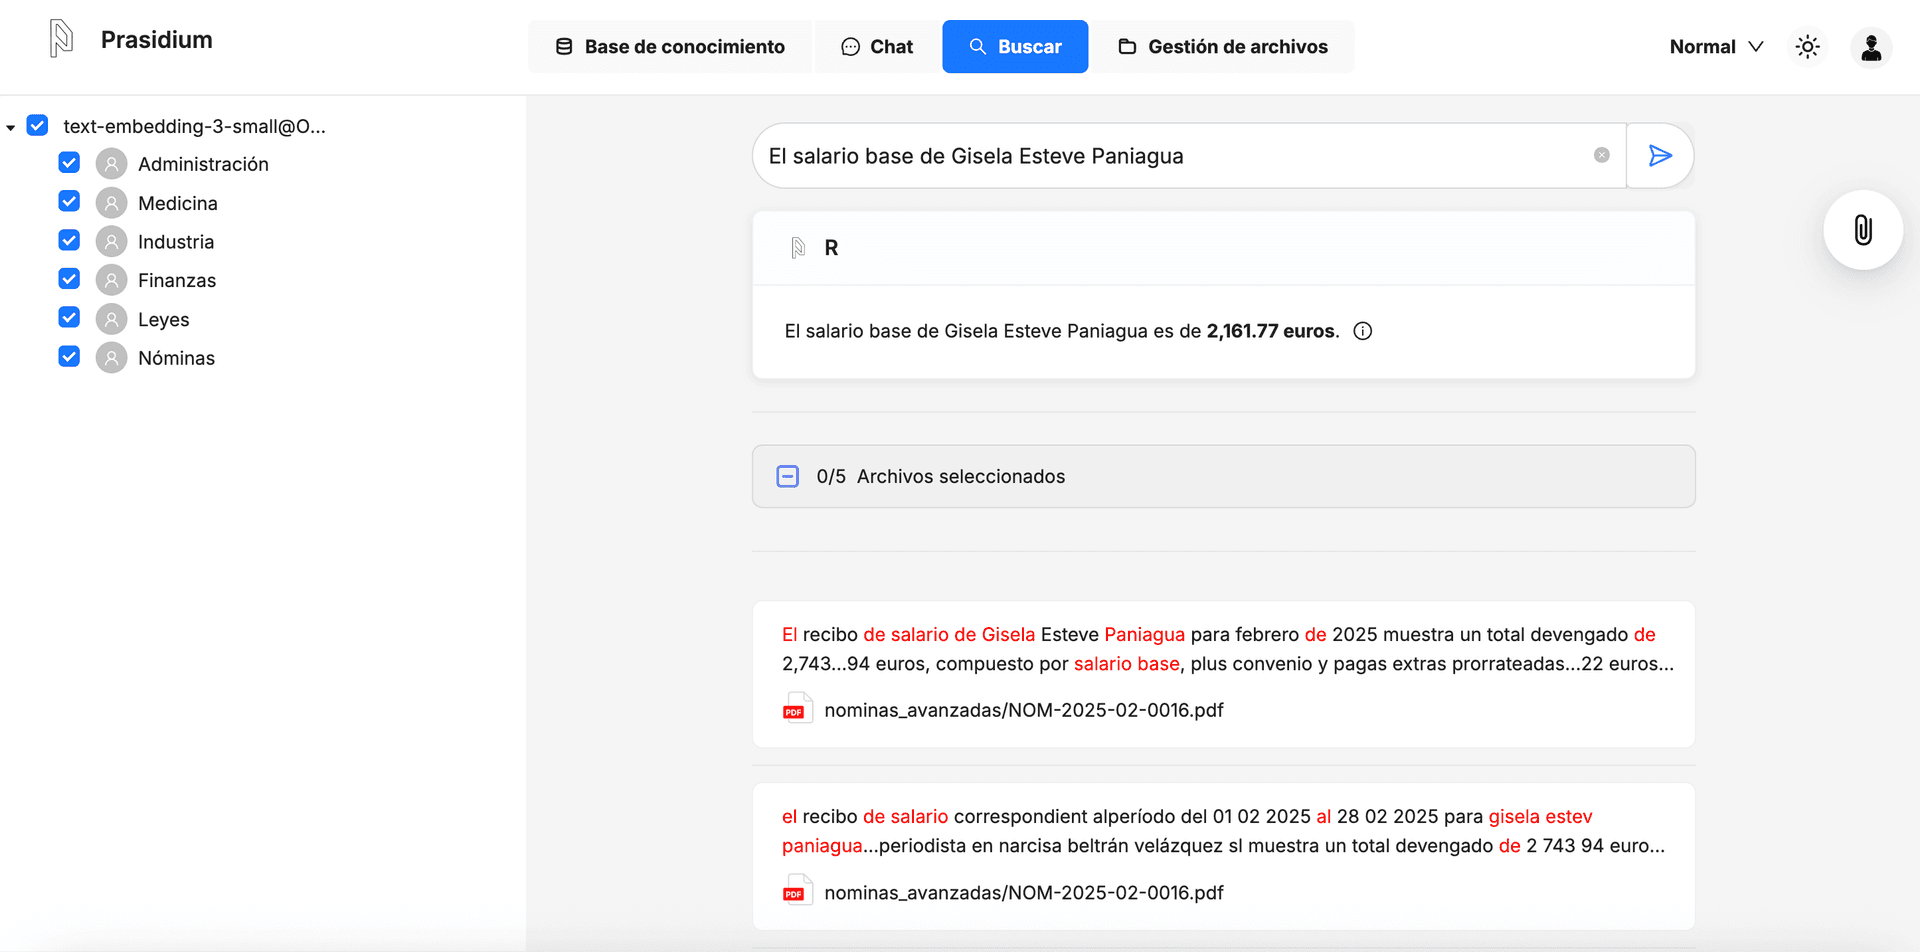Clear the search query with the x icon
Image resolution: width=1920 pixels, height=952 pixels.
(x=1601, y=155)
